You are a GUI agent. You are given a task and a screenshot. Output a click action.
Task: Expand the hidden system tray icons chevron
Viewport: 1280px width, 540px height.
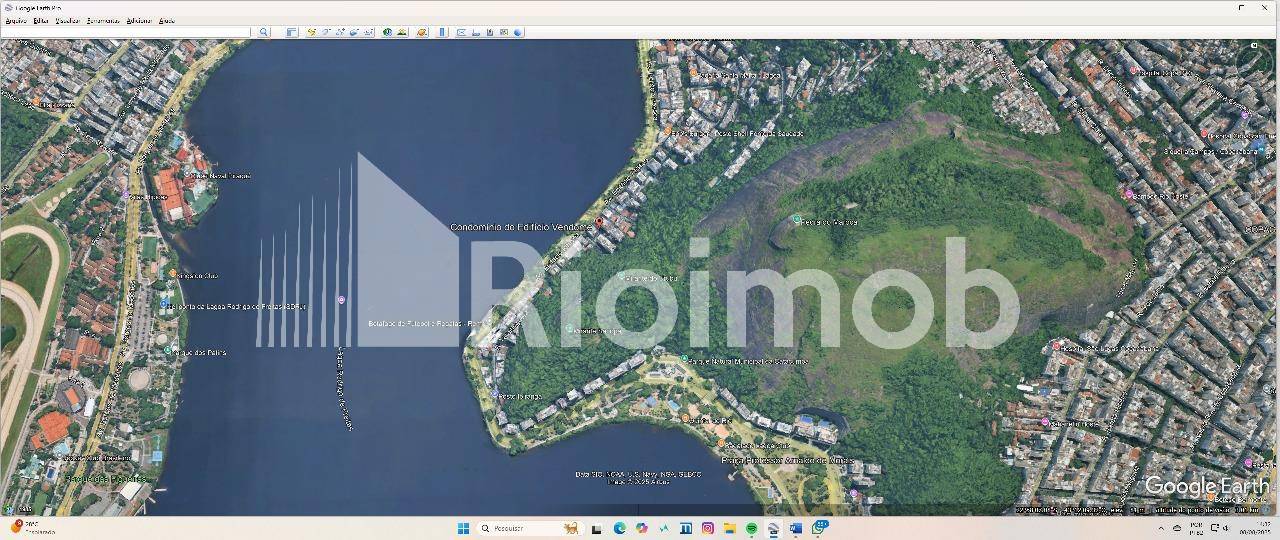pos(1161,528)
